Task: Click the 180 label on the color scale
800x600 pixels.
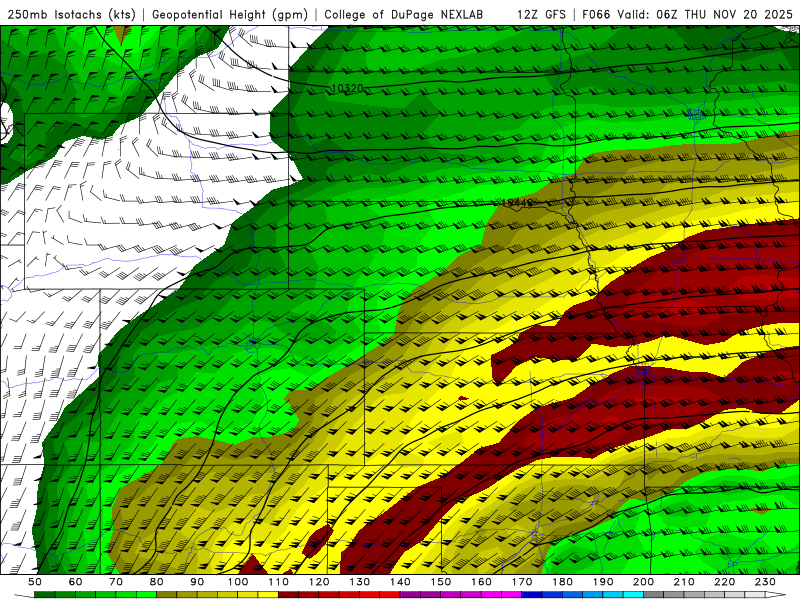Action: (x=562, y=582)
